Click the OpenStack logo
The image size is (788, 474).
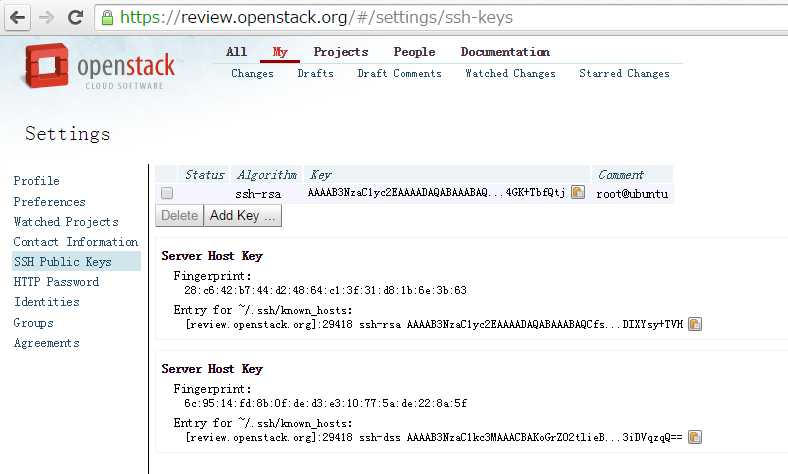pos(100,66)
